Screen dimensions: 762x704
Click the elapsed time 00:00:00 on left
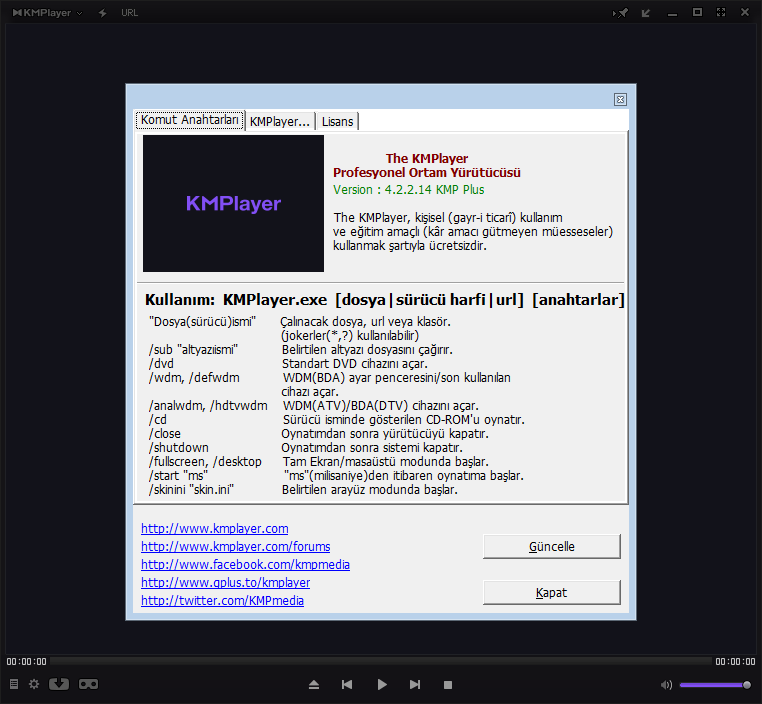click(26, 661)
